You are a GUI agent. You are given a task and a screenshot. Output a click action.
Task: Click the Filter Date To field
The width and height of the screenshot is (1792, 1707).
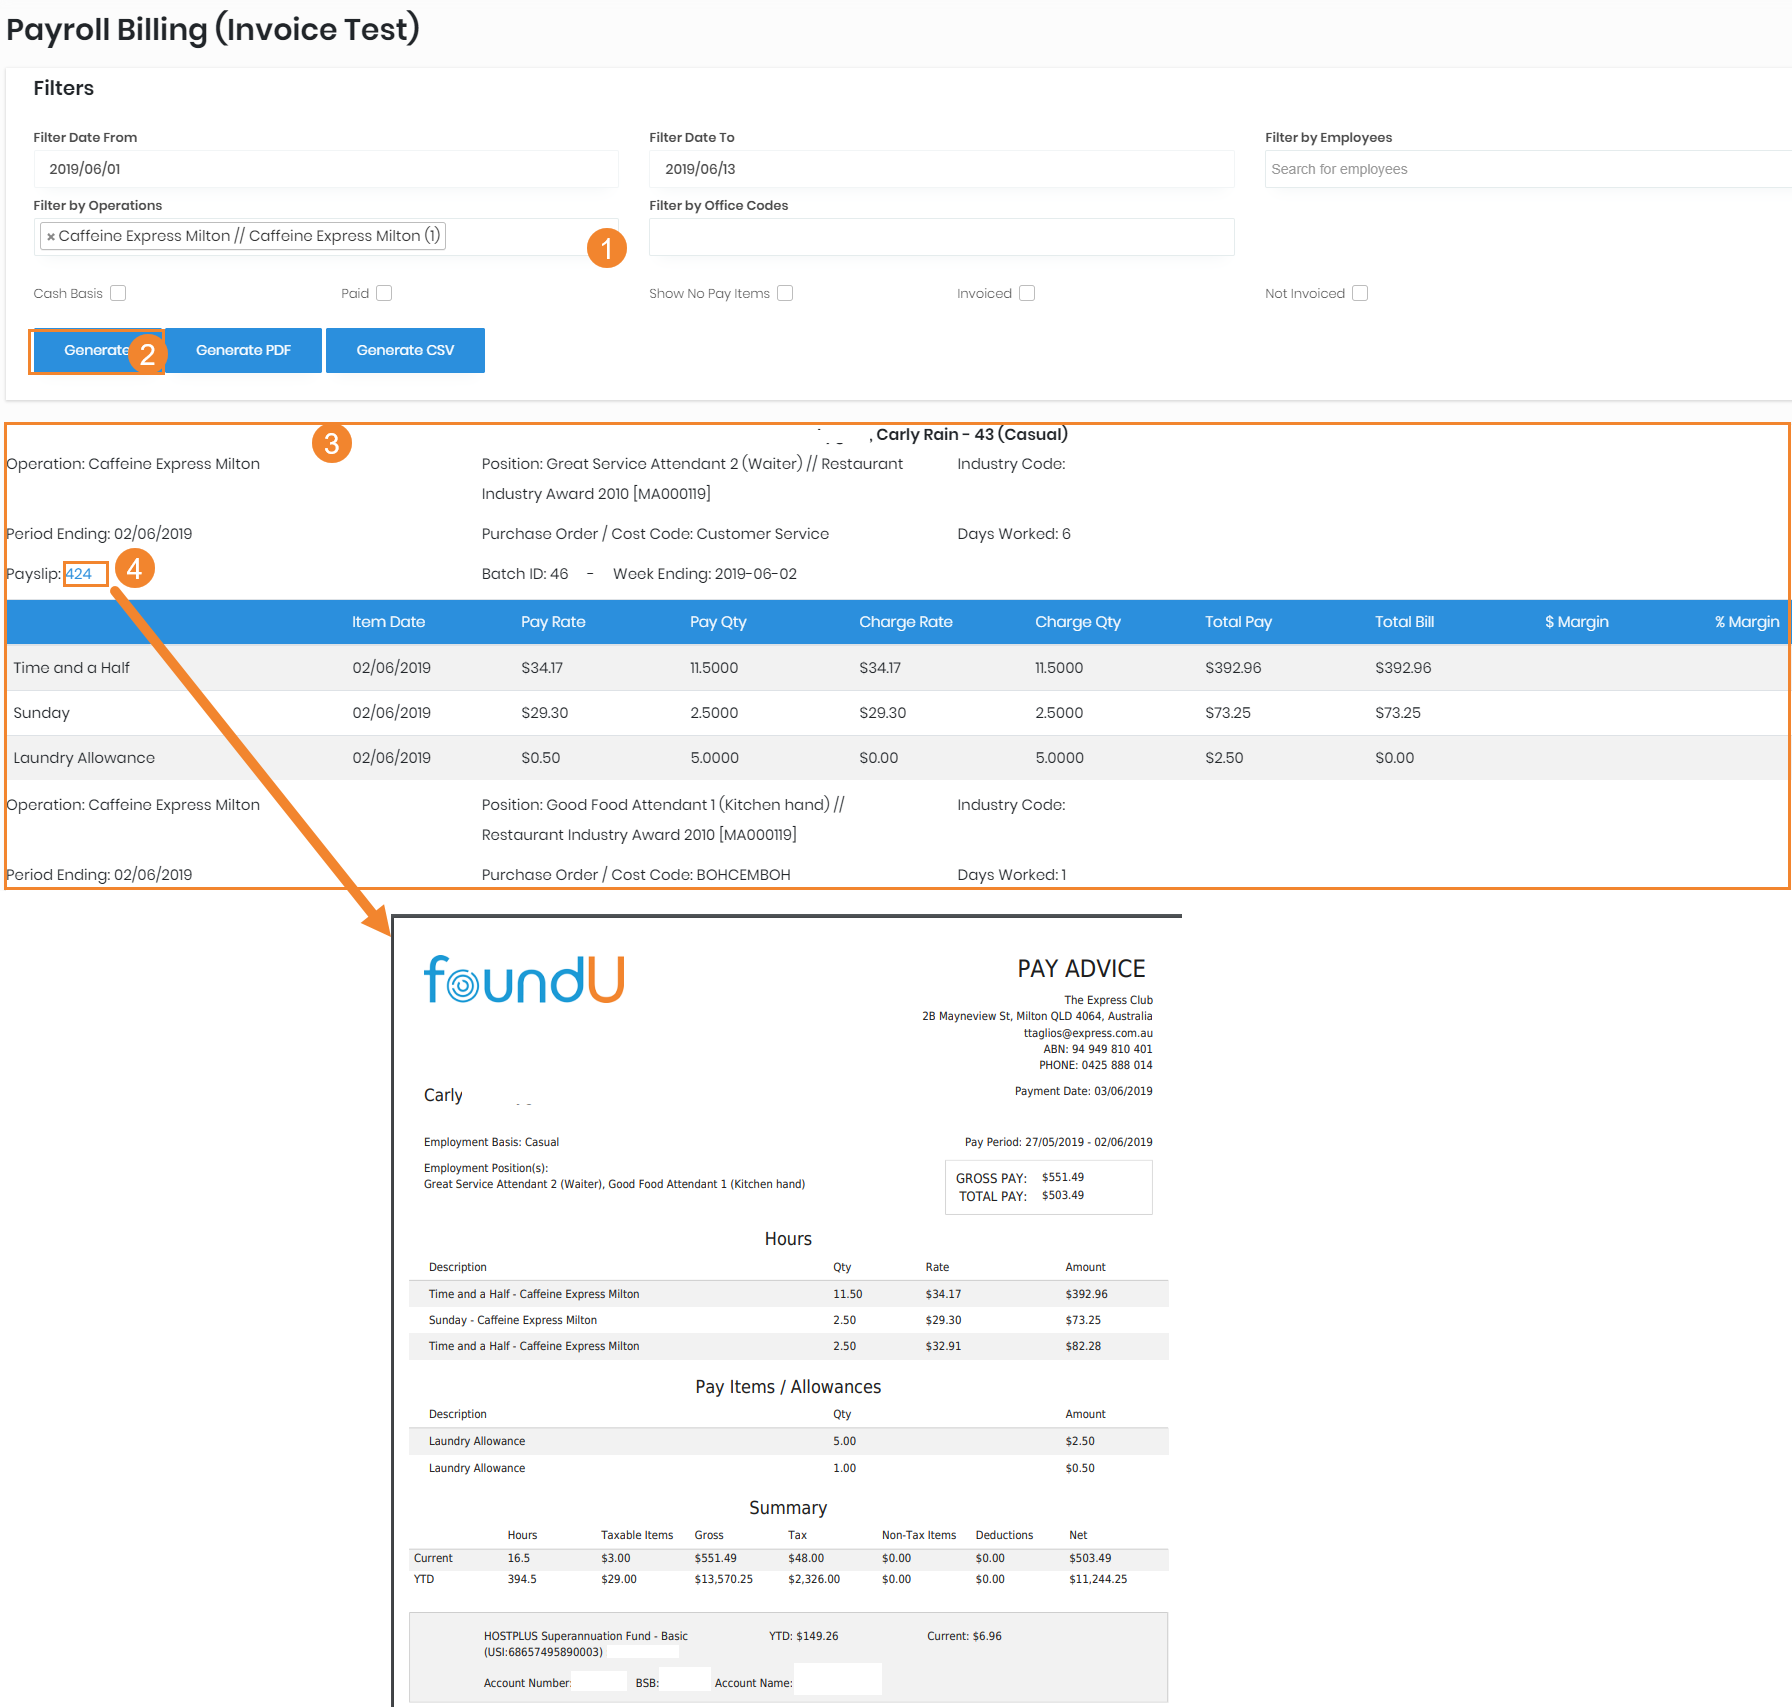[941, 169]
